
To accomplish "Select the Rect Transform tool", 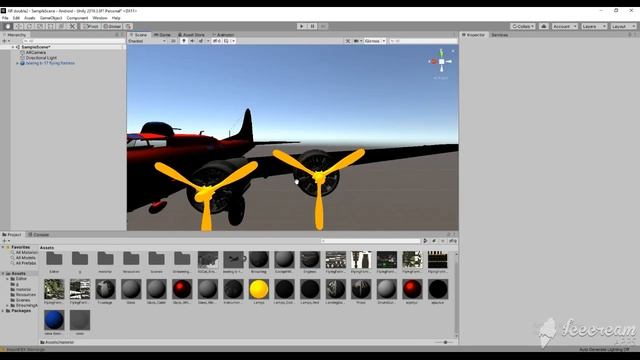I will pyautogui.click(x=51, y=26).
